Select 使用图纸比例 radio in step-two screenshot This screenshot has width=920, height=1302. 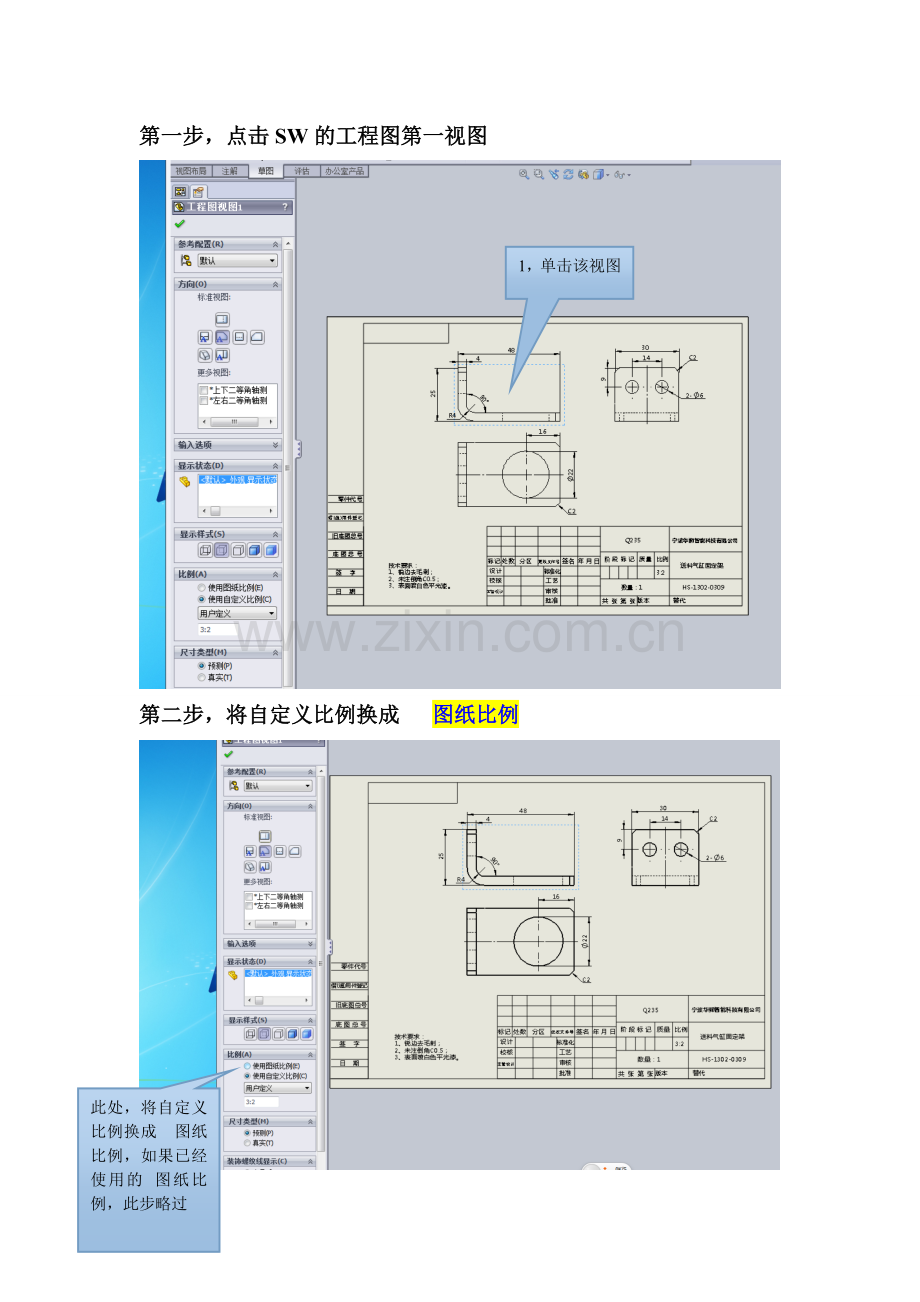(247, 1066)
